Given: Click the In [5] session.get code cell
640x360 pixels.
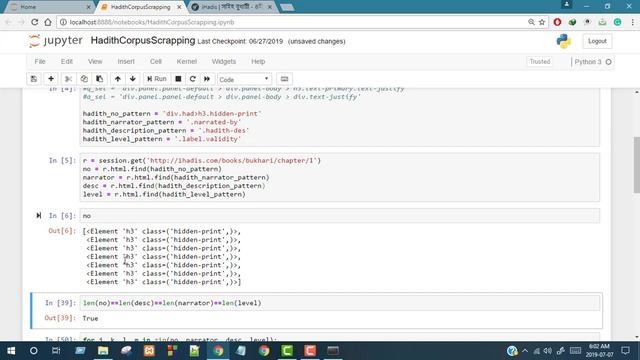Looking at the screenshot, I should click(340, 177).
